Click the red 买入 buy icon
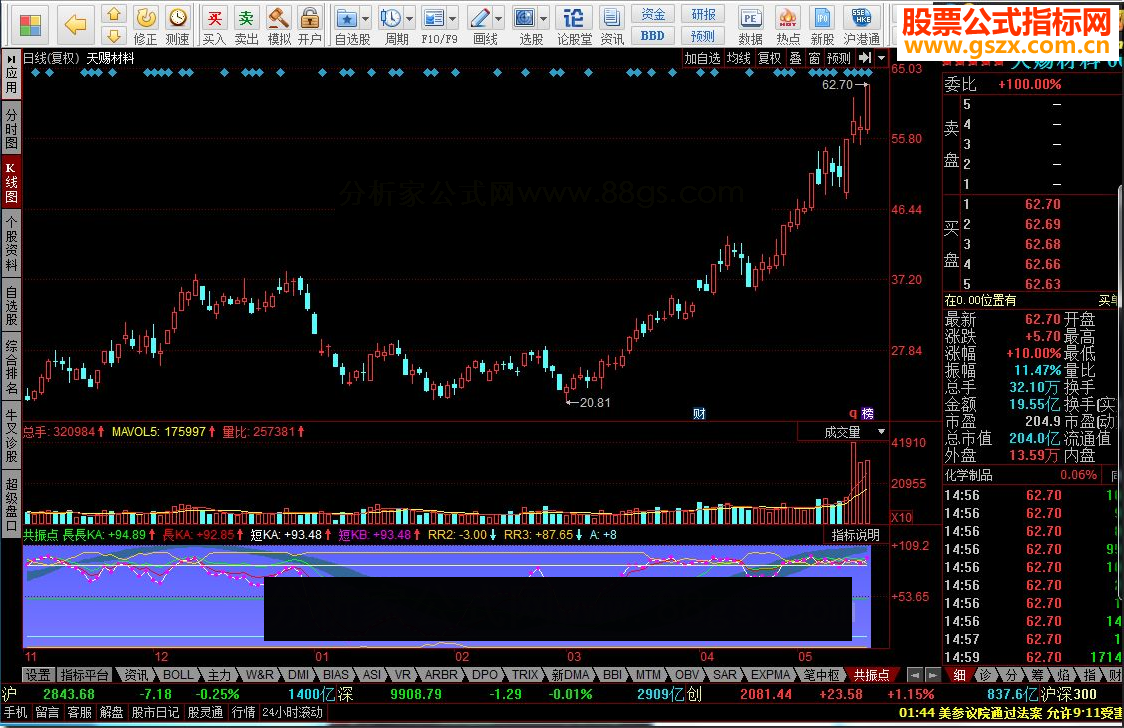 pyautogui.click(x=214, y=25)
